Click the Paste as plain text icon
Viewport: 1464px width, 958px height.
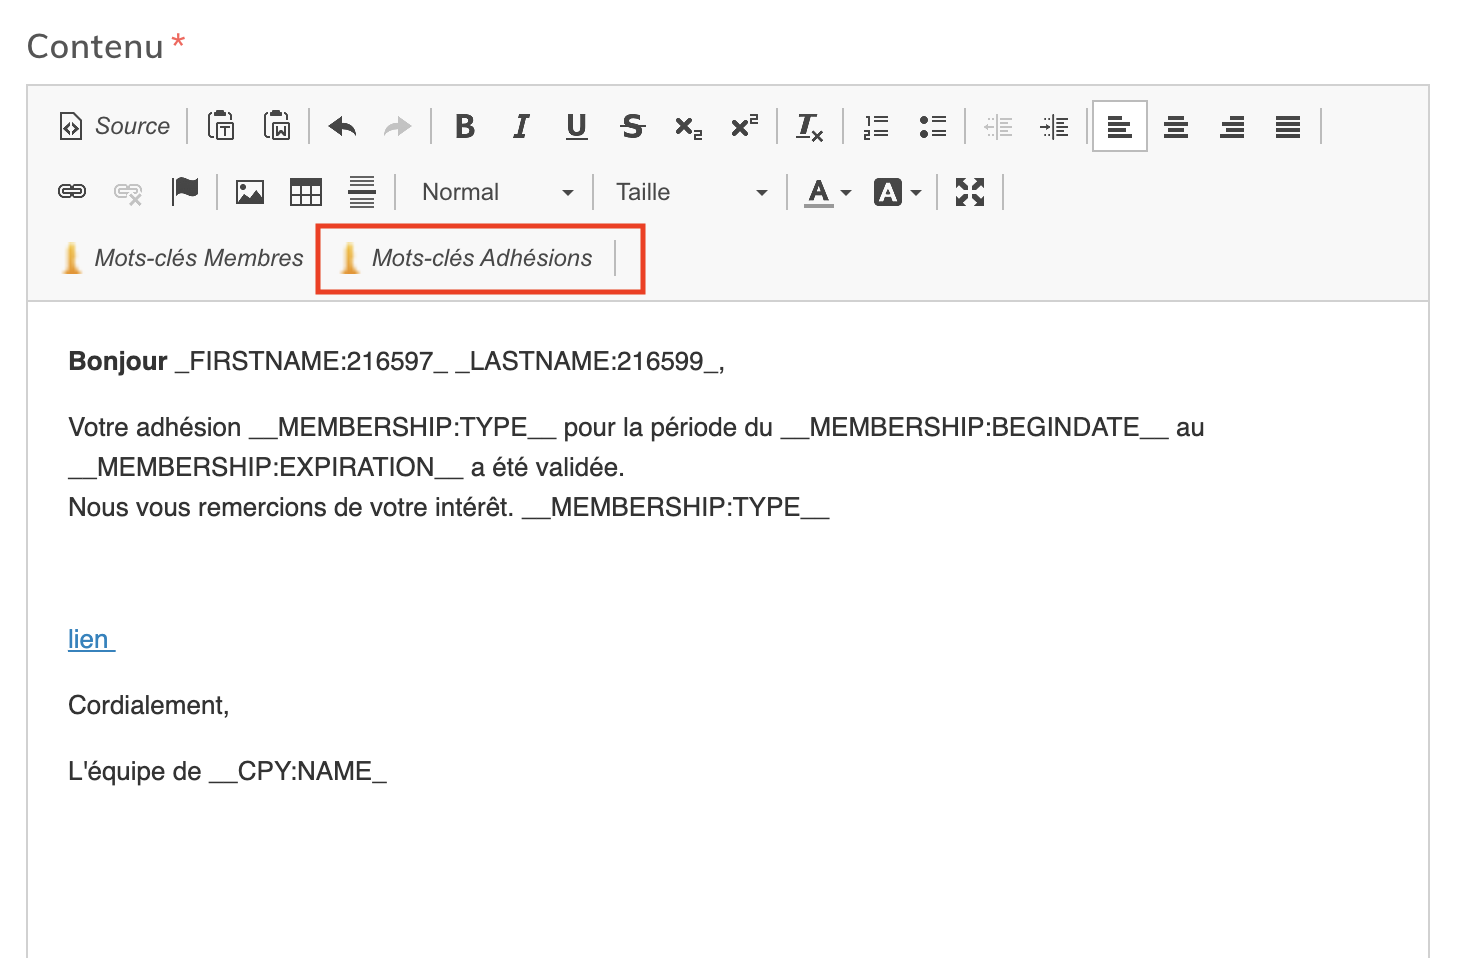pos(221,127)
